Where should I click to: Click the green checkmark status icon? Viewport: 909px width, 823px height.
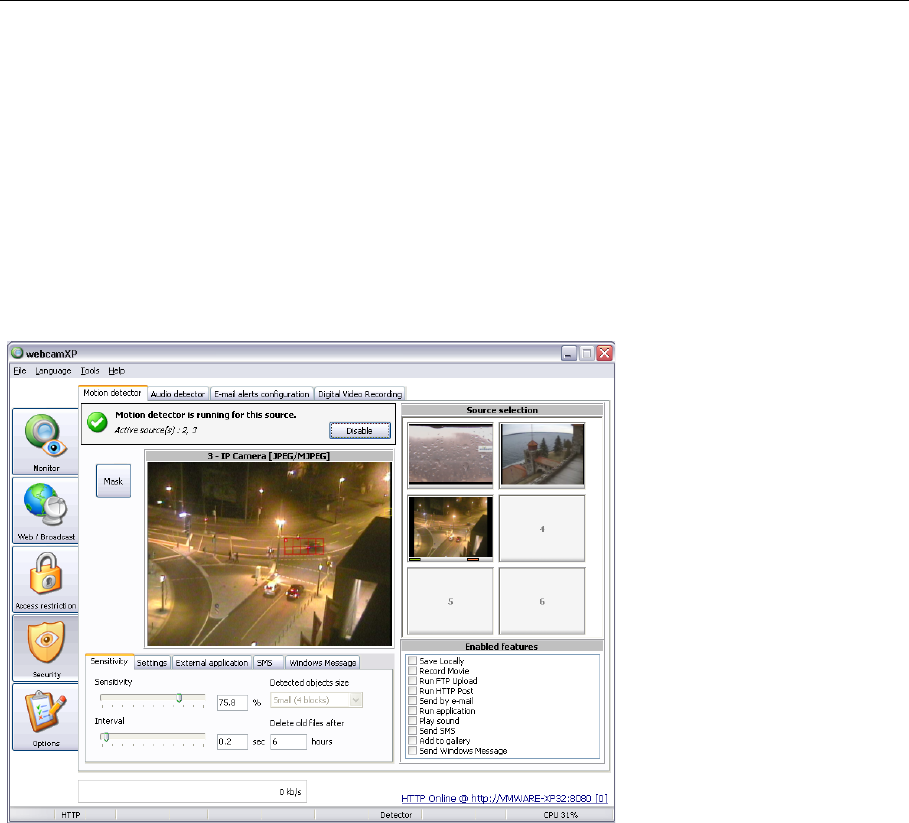click(x=97, y=422)
